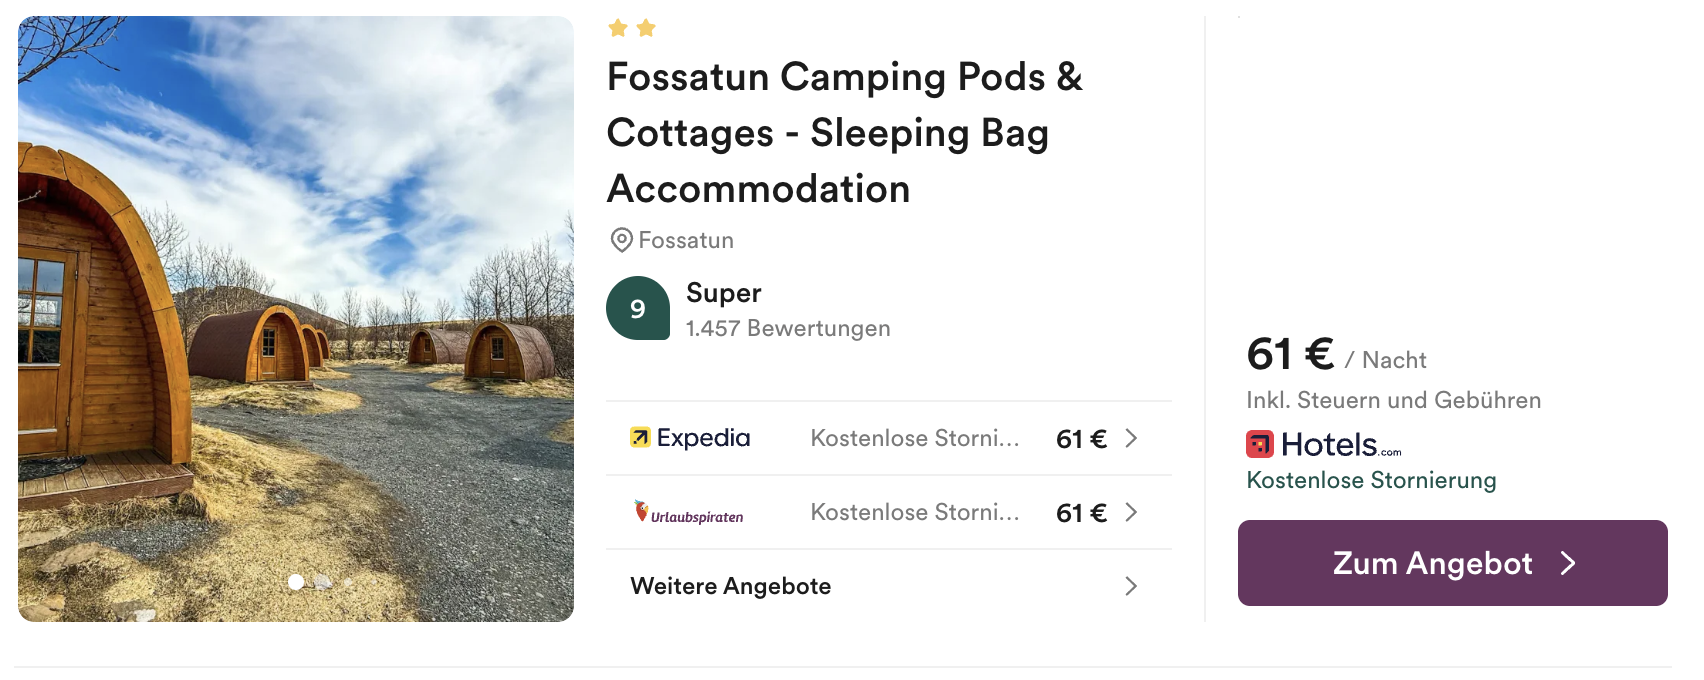Select the second image carousel dot

click(x=323, y=581)
